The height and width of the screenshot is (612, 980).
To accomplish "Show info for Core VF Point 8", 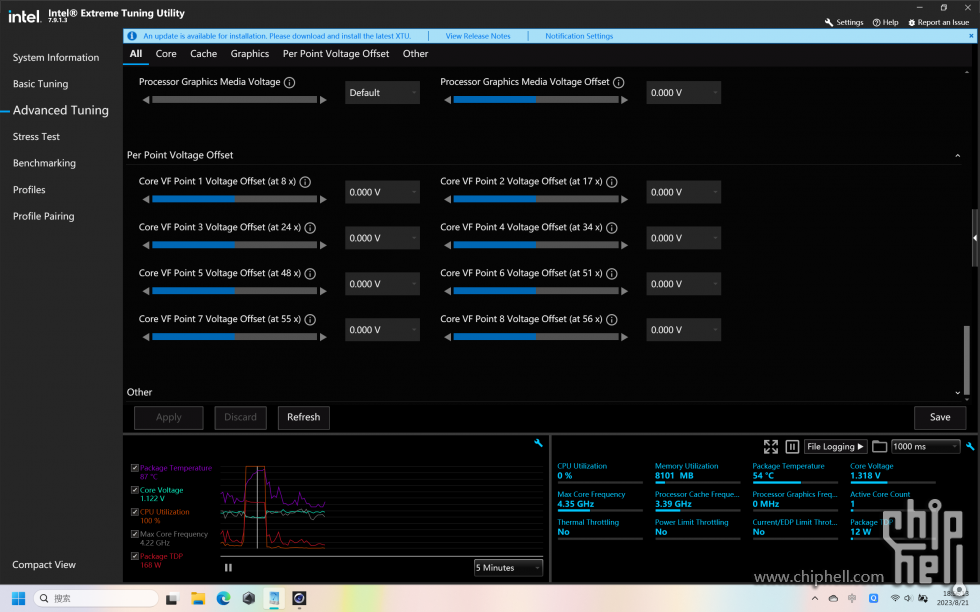I will pyautogui.click(x=612, y=319).
